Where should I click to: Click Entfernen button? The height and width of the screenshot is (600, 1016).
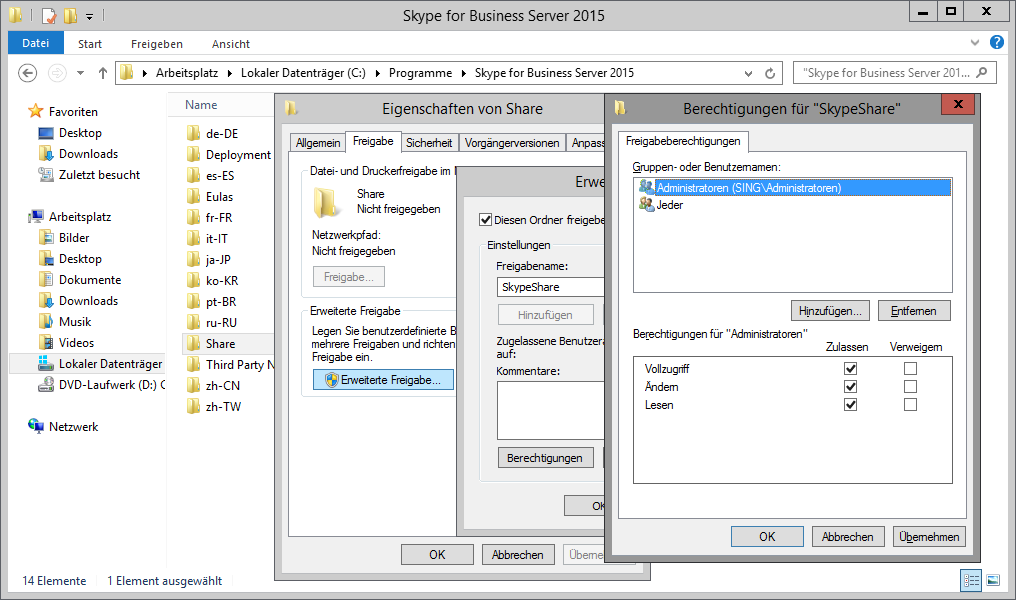(x=914, y=311)
